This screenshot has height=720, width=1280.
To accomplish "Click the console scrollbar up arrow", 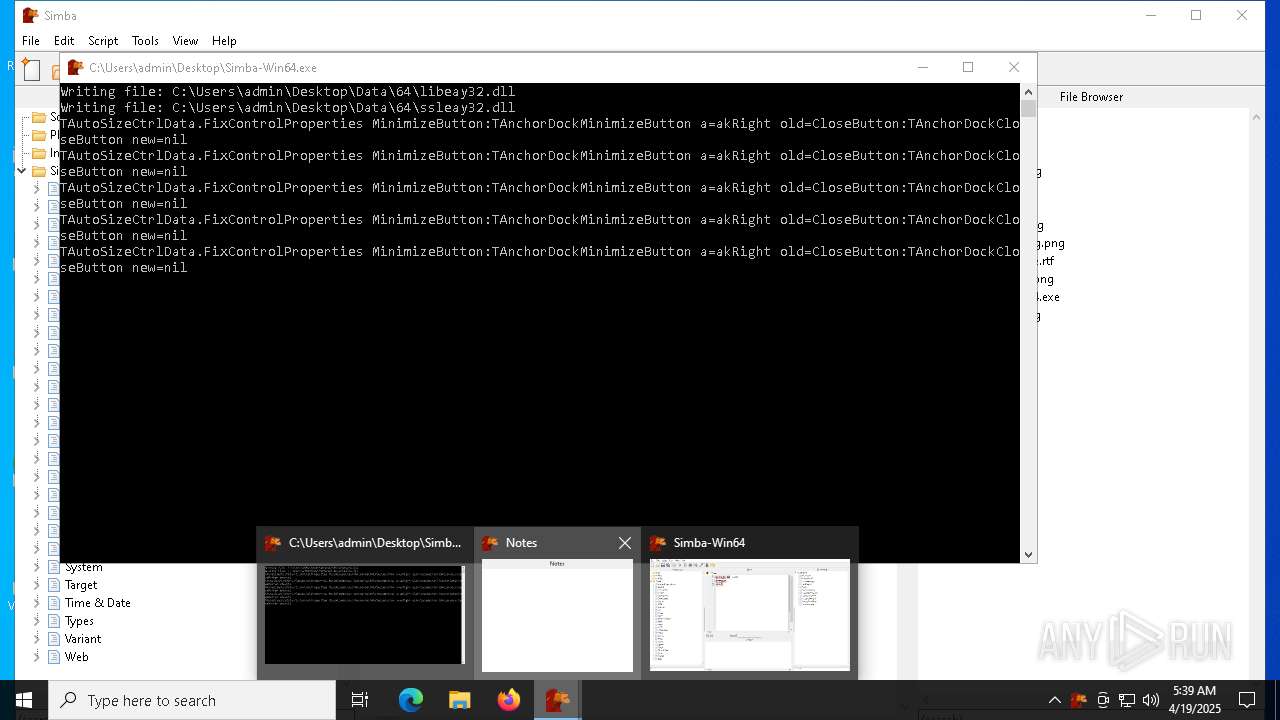I will [x=1028, y=91].
